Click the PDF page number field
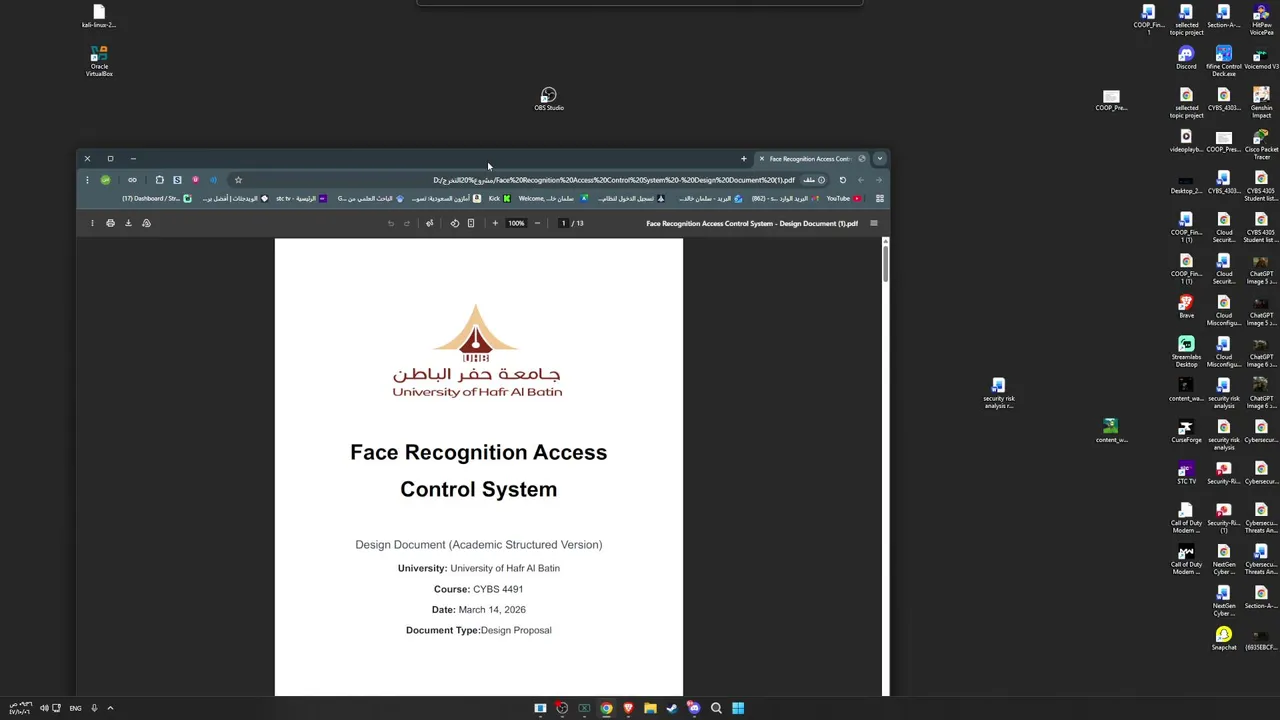 (x=563, y=223)
